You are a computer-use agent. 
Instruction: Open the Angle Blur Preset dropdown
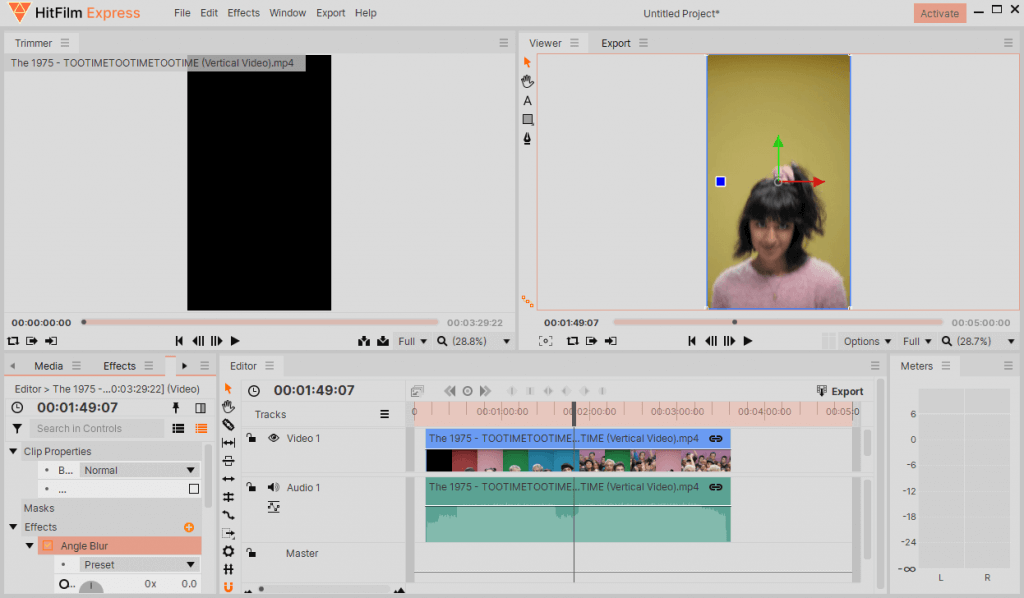(x=139, y=565)
